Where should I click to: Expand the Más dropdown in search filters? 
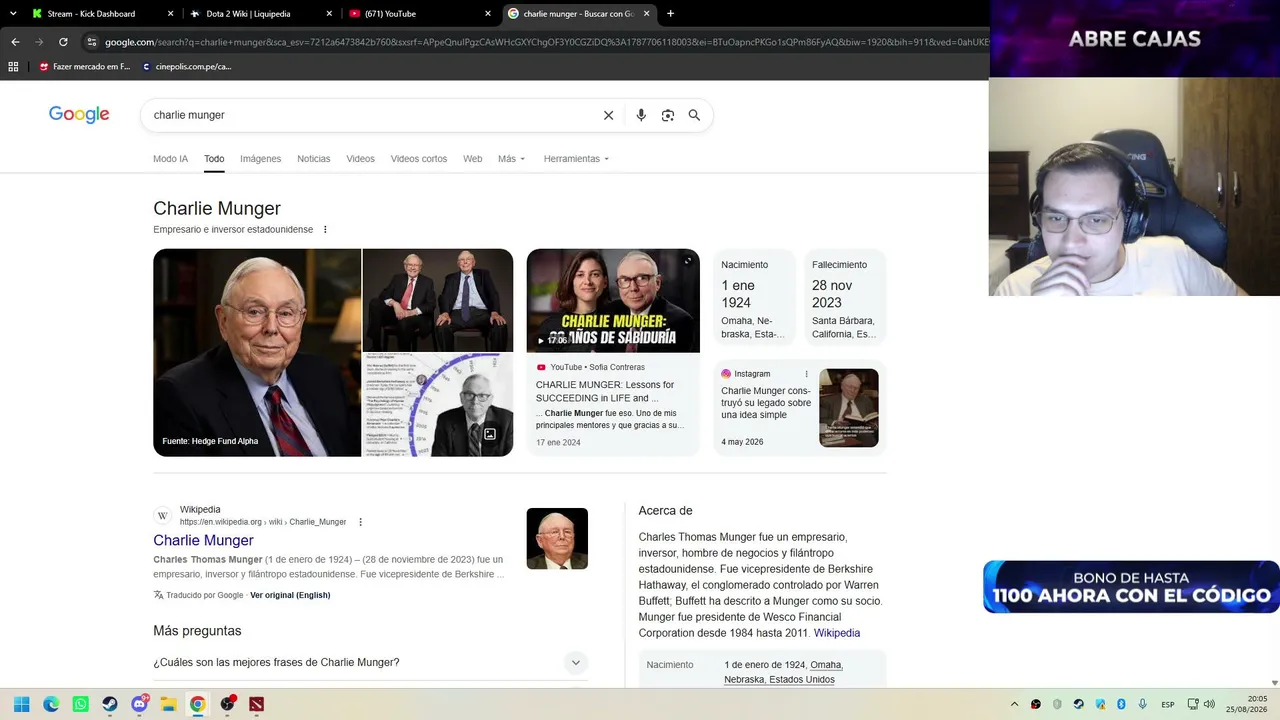512,159
